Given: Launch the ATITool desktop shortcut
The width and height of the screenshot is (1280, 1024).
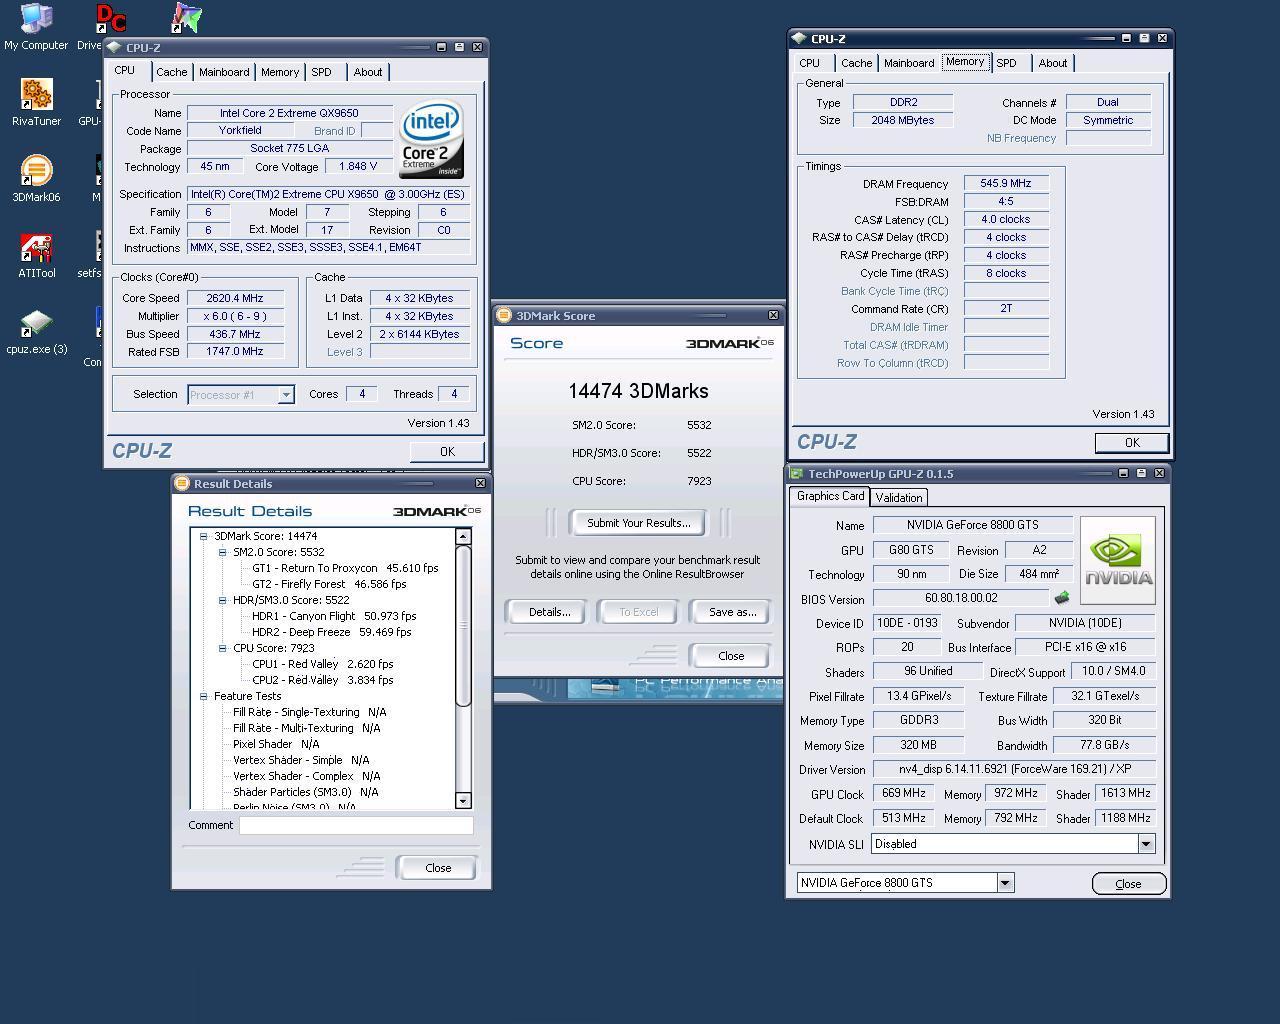Looking at the screenshot, I should click(36, 255).
